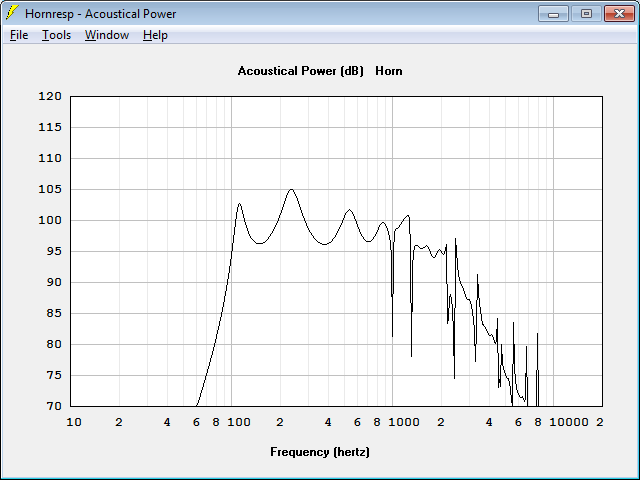The width and height of the screenshot is (640, 480).
Task: Click the 90 dB y-axis label
Action: pyautogui.click(x=54, y=282)
